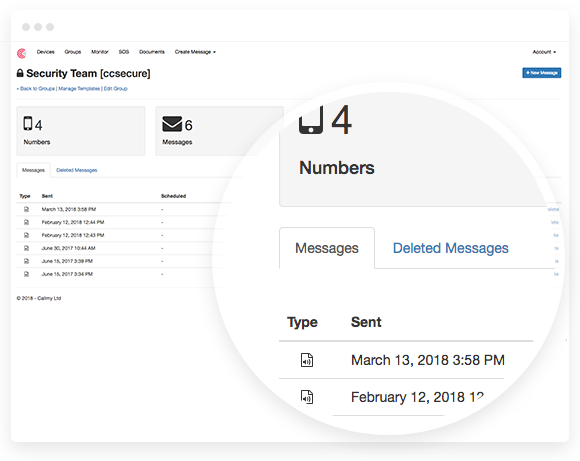Select row dated February 12, 2018 12:44 PM
Image resolution: width=580 pixels, height=461 pixels.
pyautogui.click(x=120, y=222)
